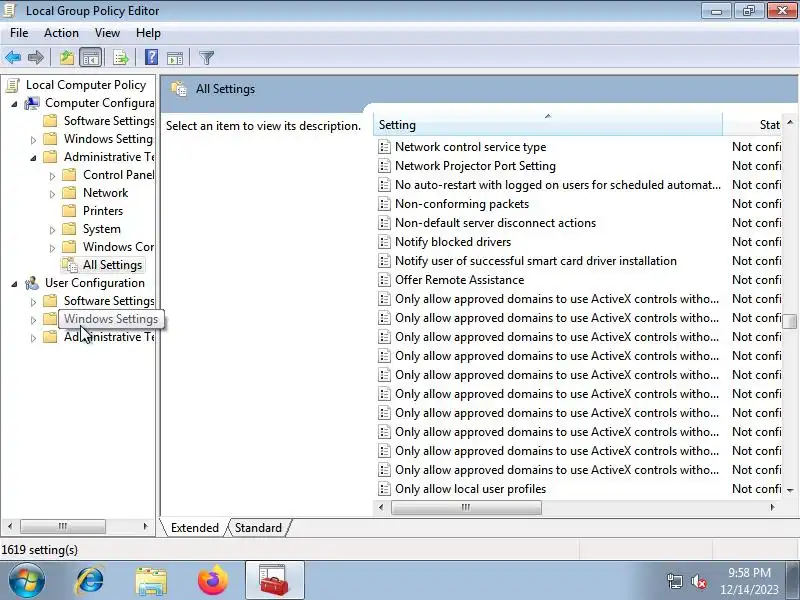
Task: Launch Internet Explorer from the taskbar
Action: 90,581
